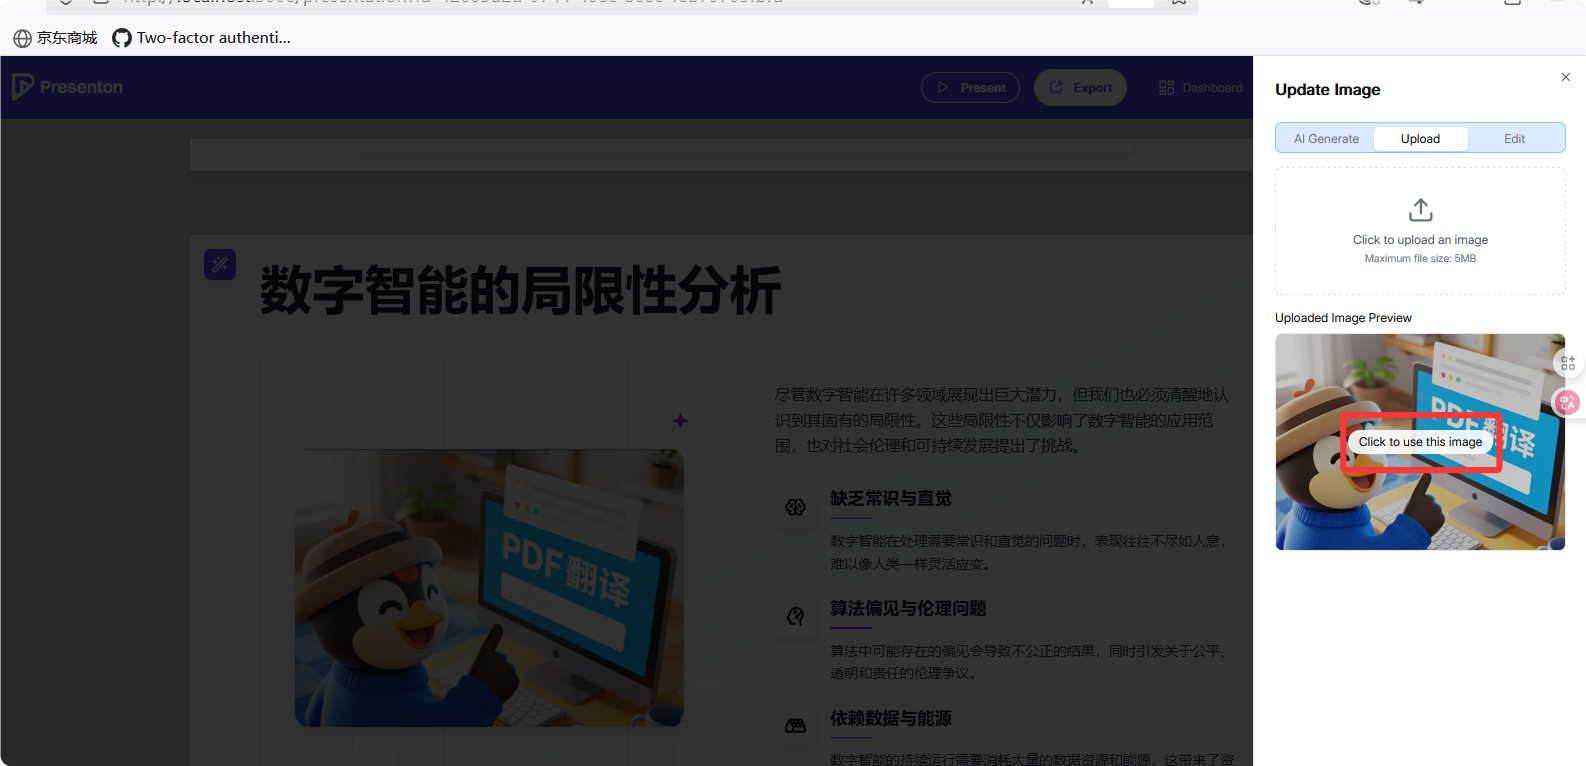This screenshot has height=766, width=1586.
Task: Click the heading 依赖数据与能源
Action: [x=891, y=718]
